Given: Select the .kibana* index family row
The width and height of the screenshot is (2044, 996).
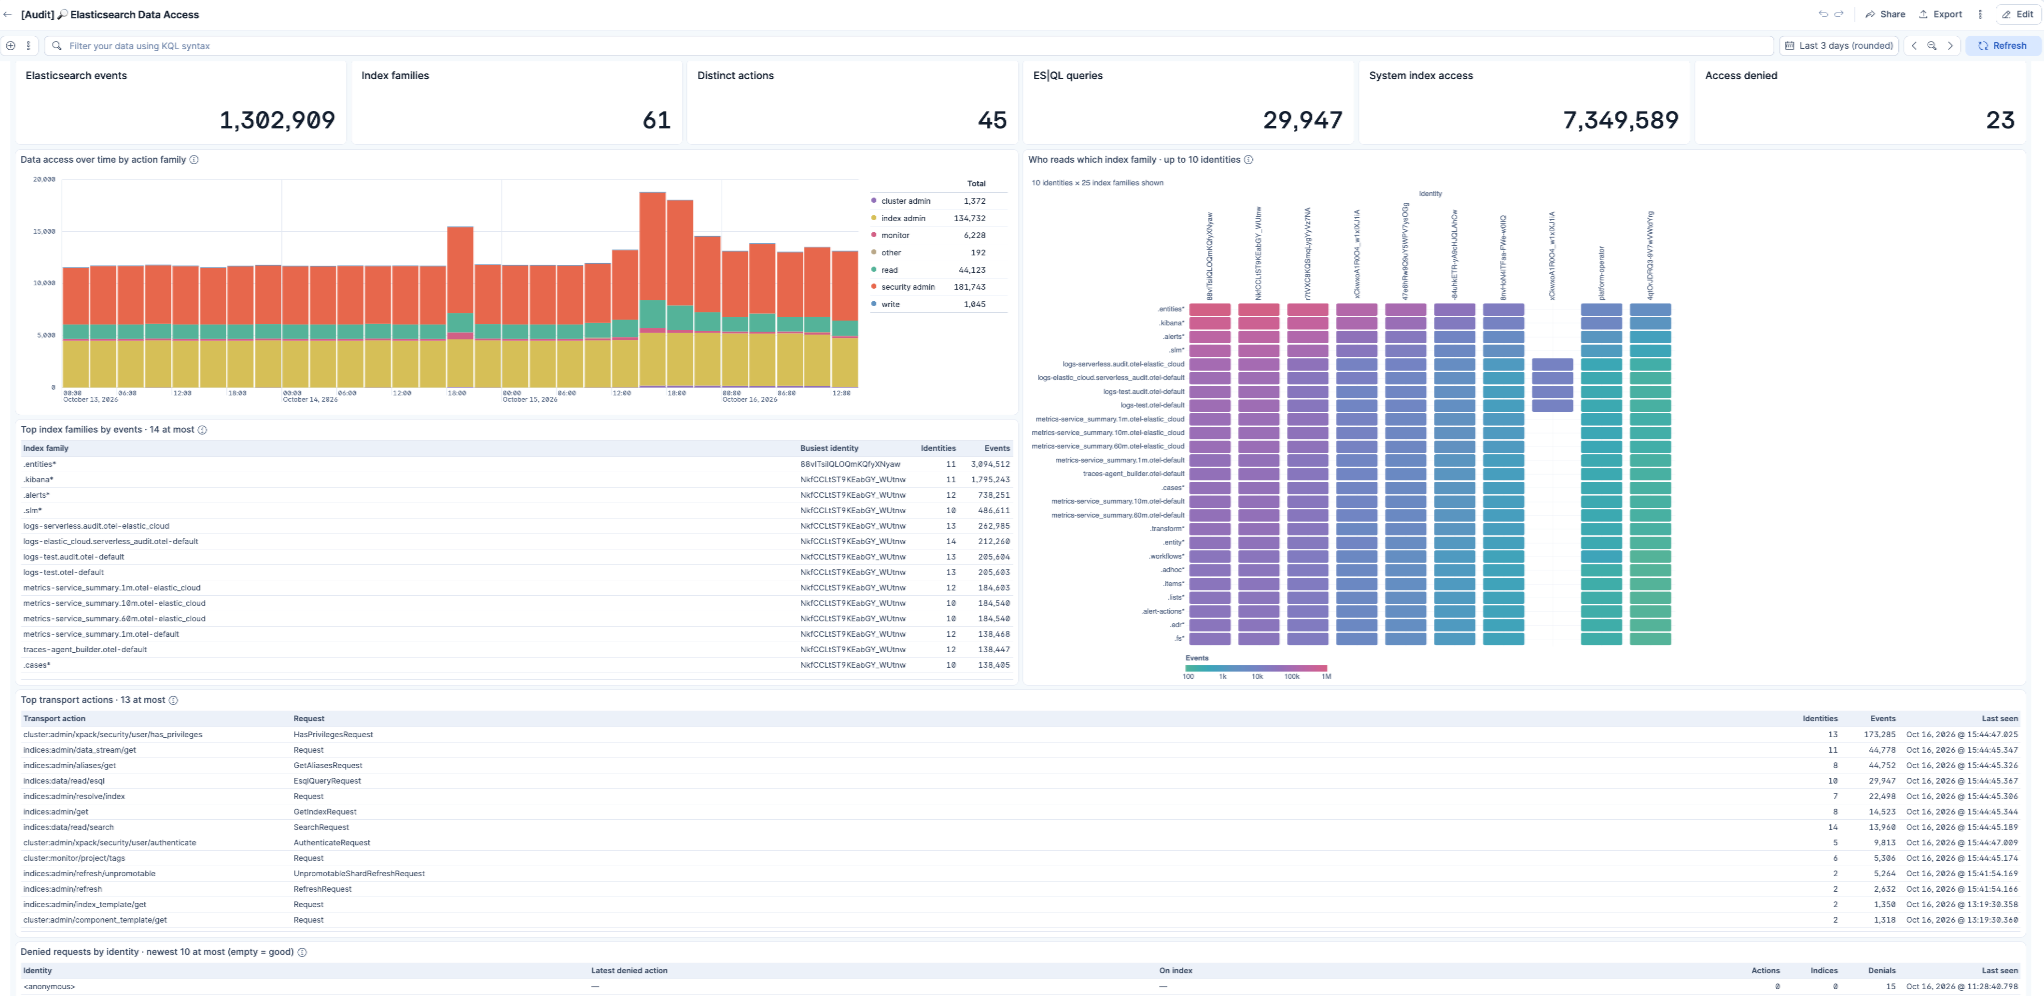Looking at the screenshot, I should [x=517, y=479].
